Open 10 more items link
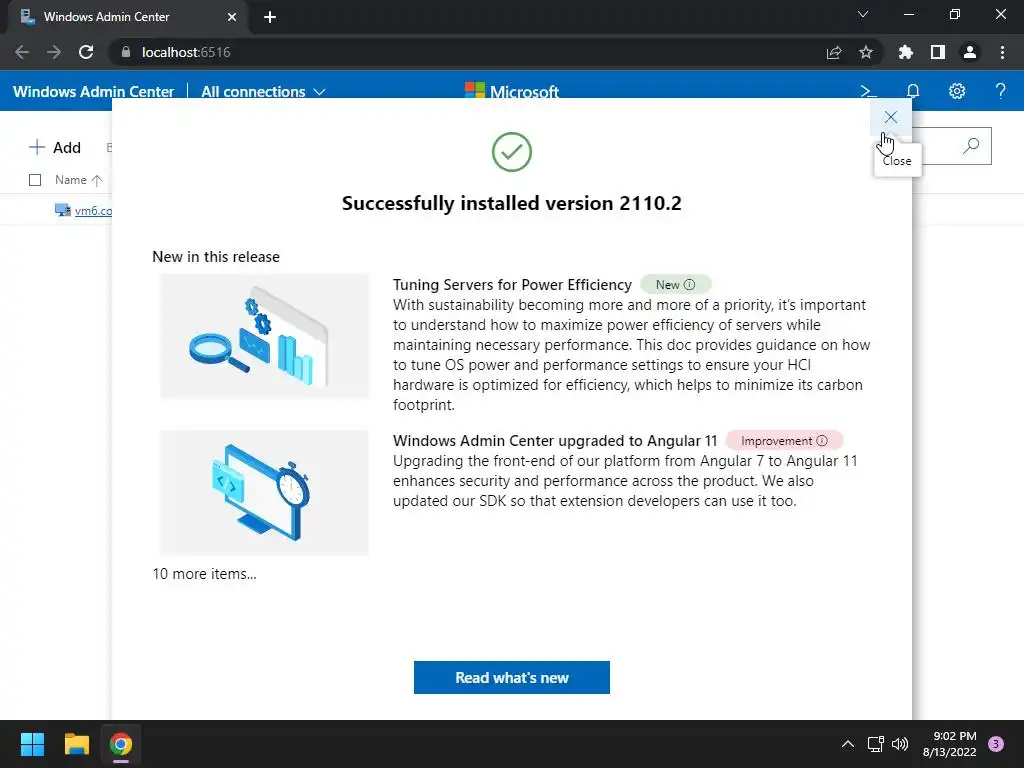The width and height of the screenshot is (1024, 768). (x=204, y=574)
